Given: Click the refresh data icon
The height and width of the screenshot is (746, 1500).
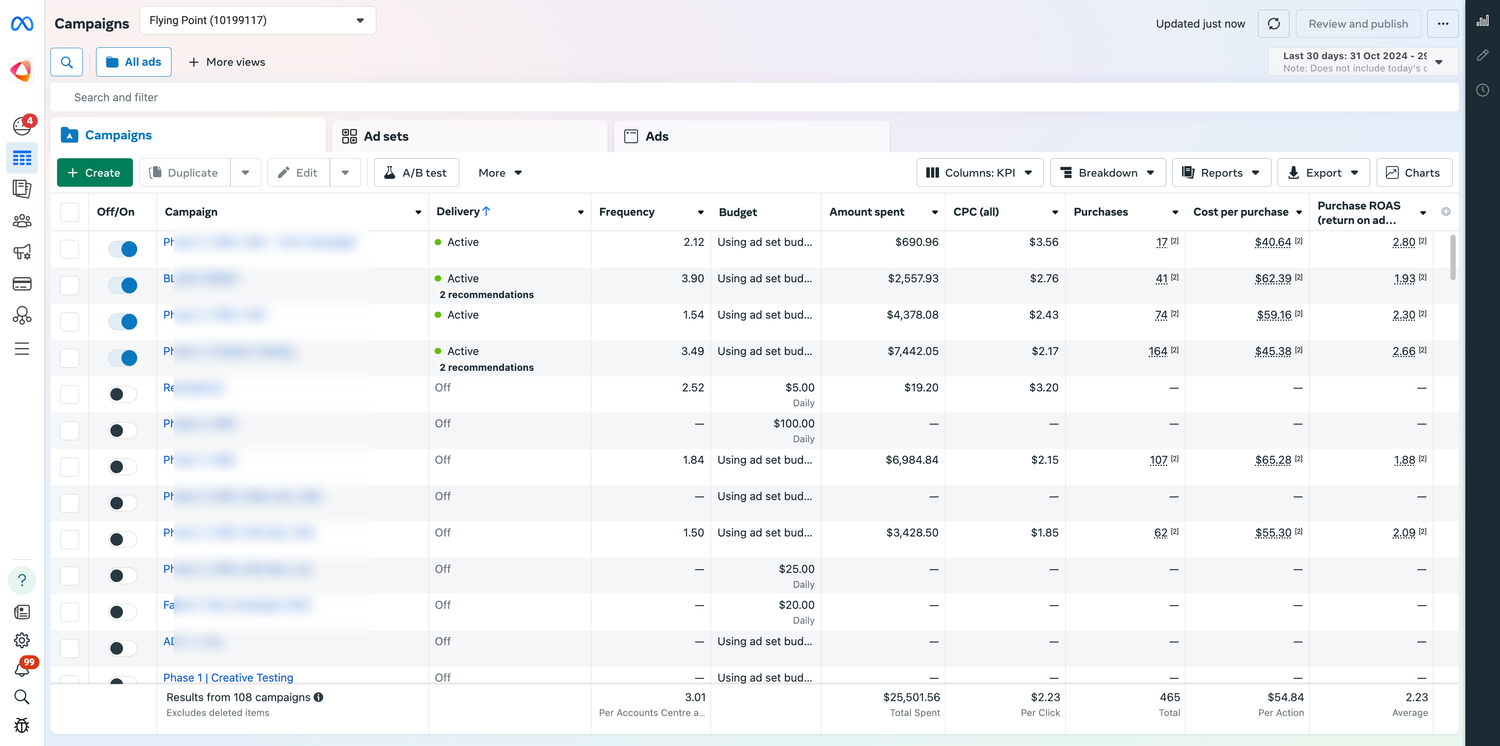Looking at the screenshot, I should pyautogui.click(x=1273, y=24).
